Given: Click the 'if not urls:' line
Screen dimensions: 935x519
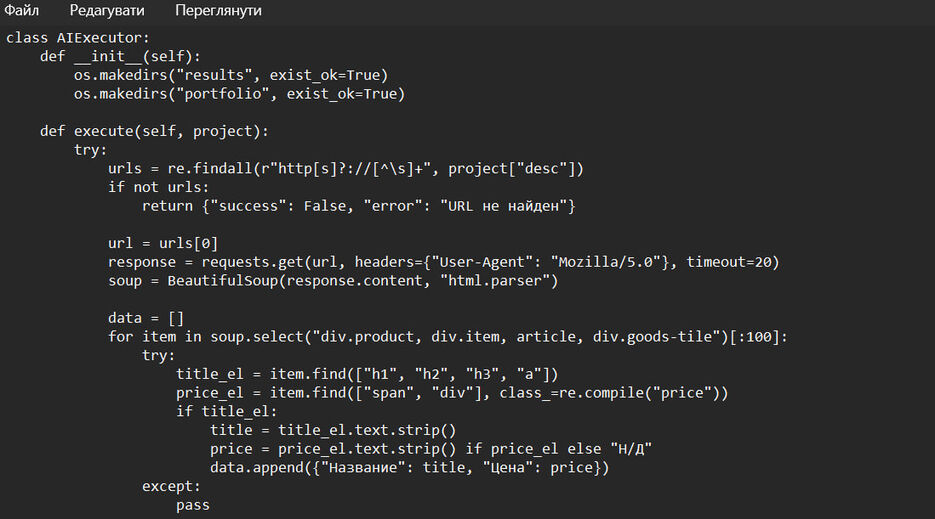Looking at the screenshot, I should 159,187.
